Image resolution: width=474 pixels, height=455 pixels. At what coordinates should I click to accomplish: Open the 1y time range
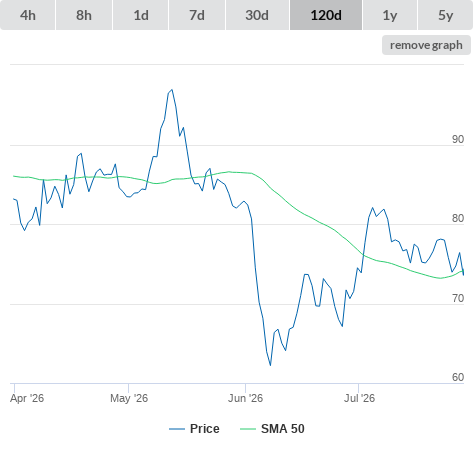point(390,15)
